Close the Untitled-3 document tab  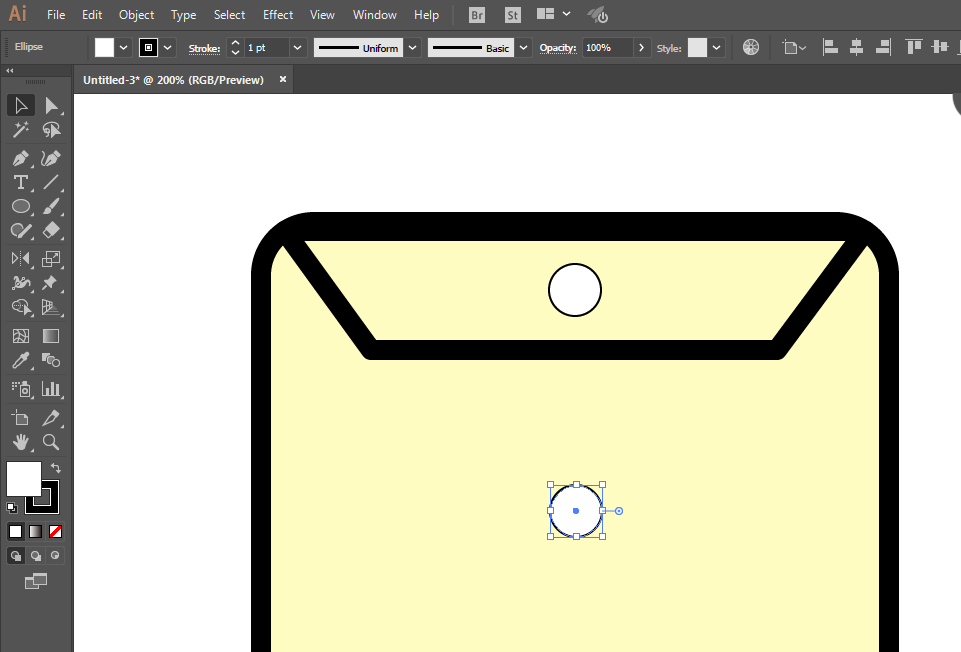(x=283, y=79)
